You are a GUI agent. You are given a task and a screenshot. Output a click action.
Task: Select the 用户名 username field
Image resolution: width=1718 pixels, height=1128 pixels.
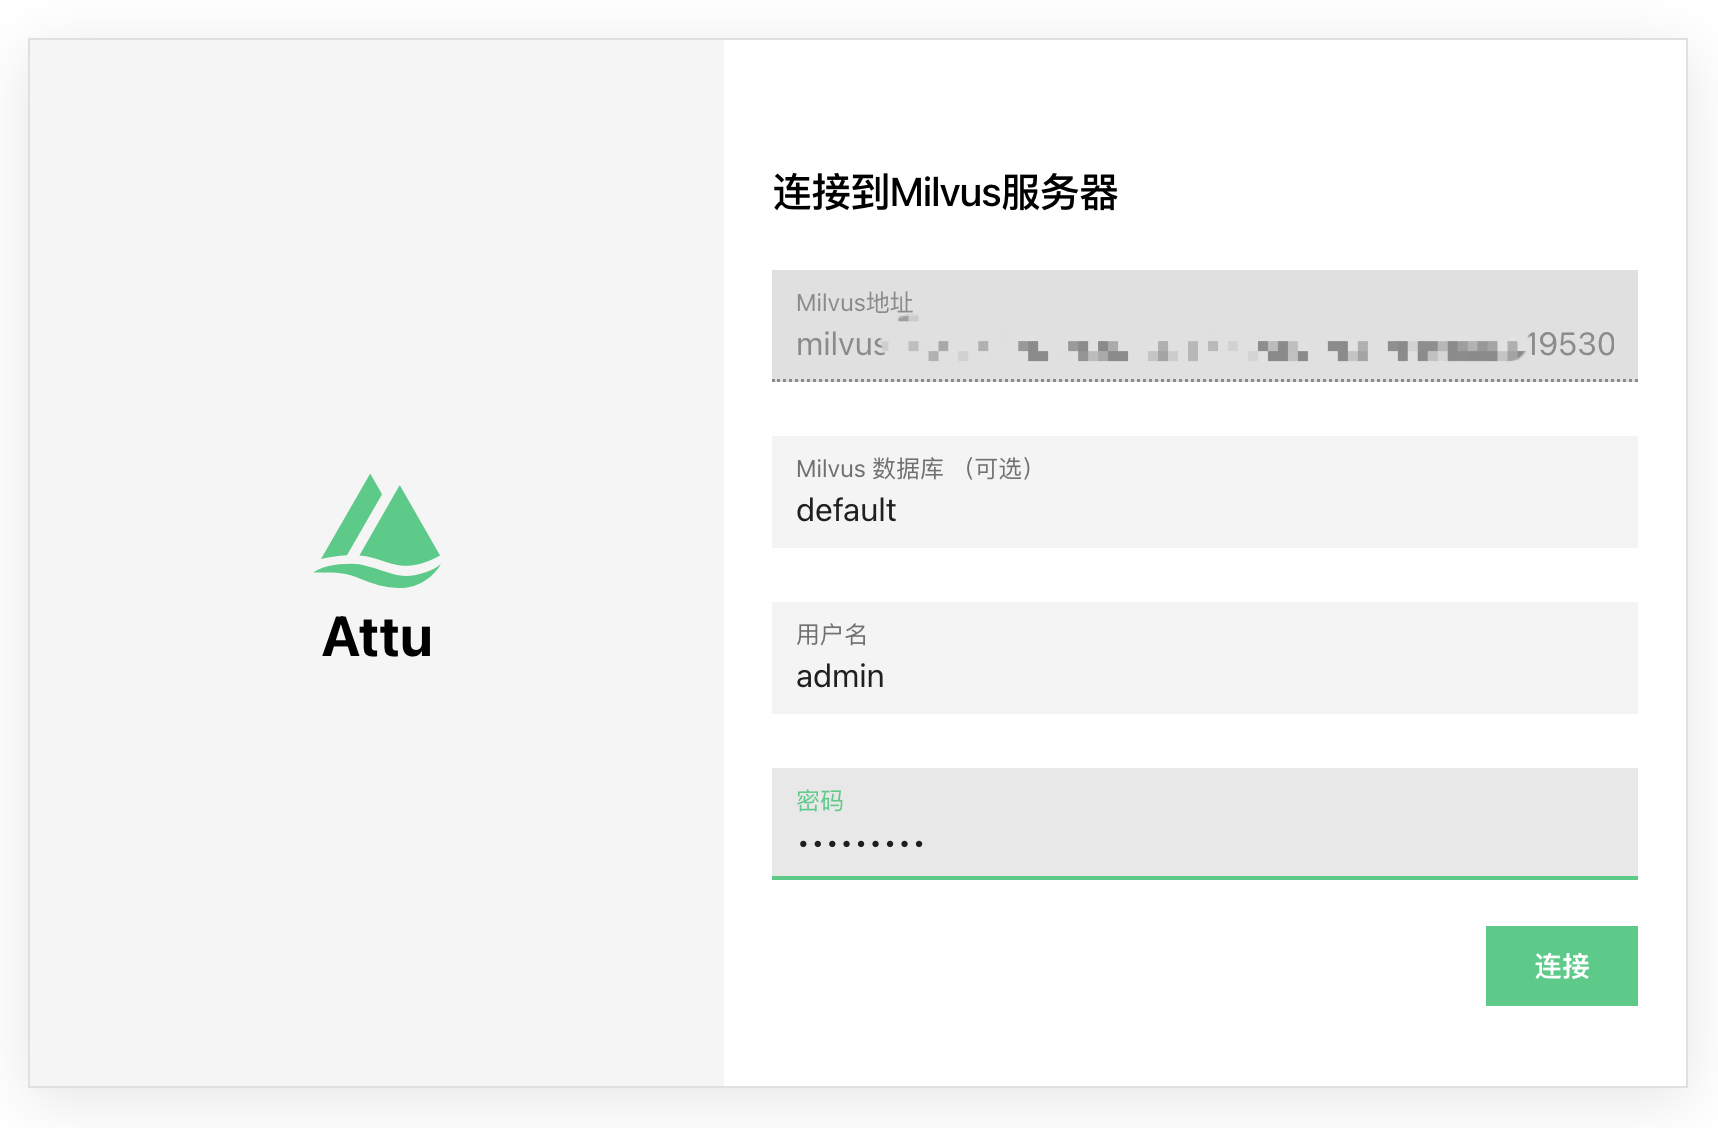pyautogui.click(x=1204, y=658)
